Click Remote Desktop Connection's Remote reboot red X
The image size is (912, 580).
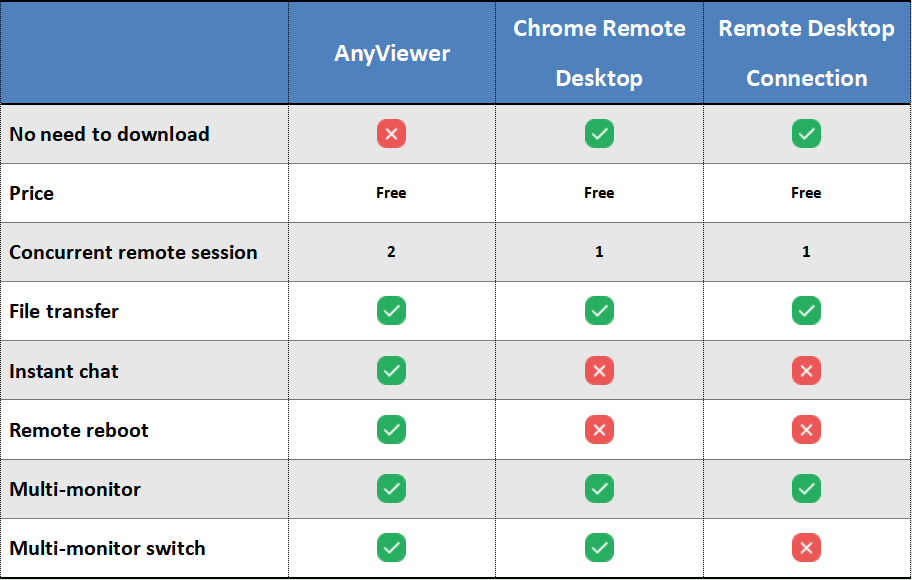click(806, 430)
